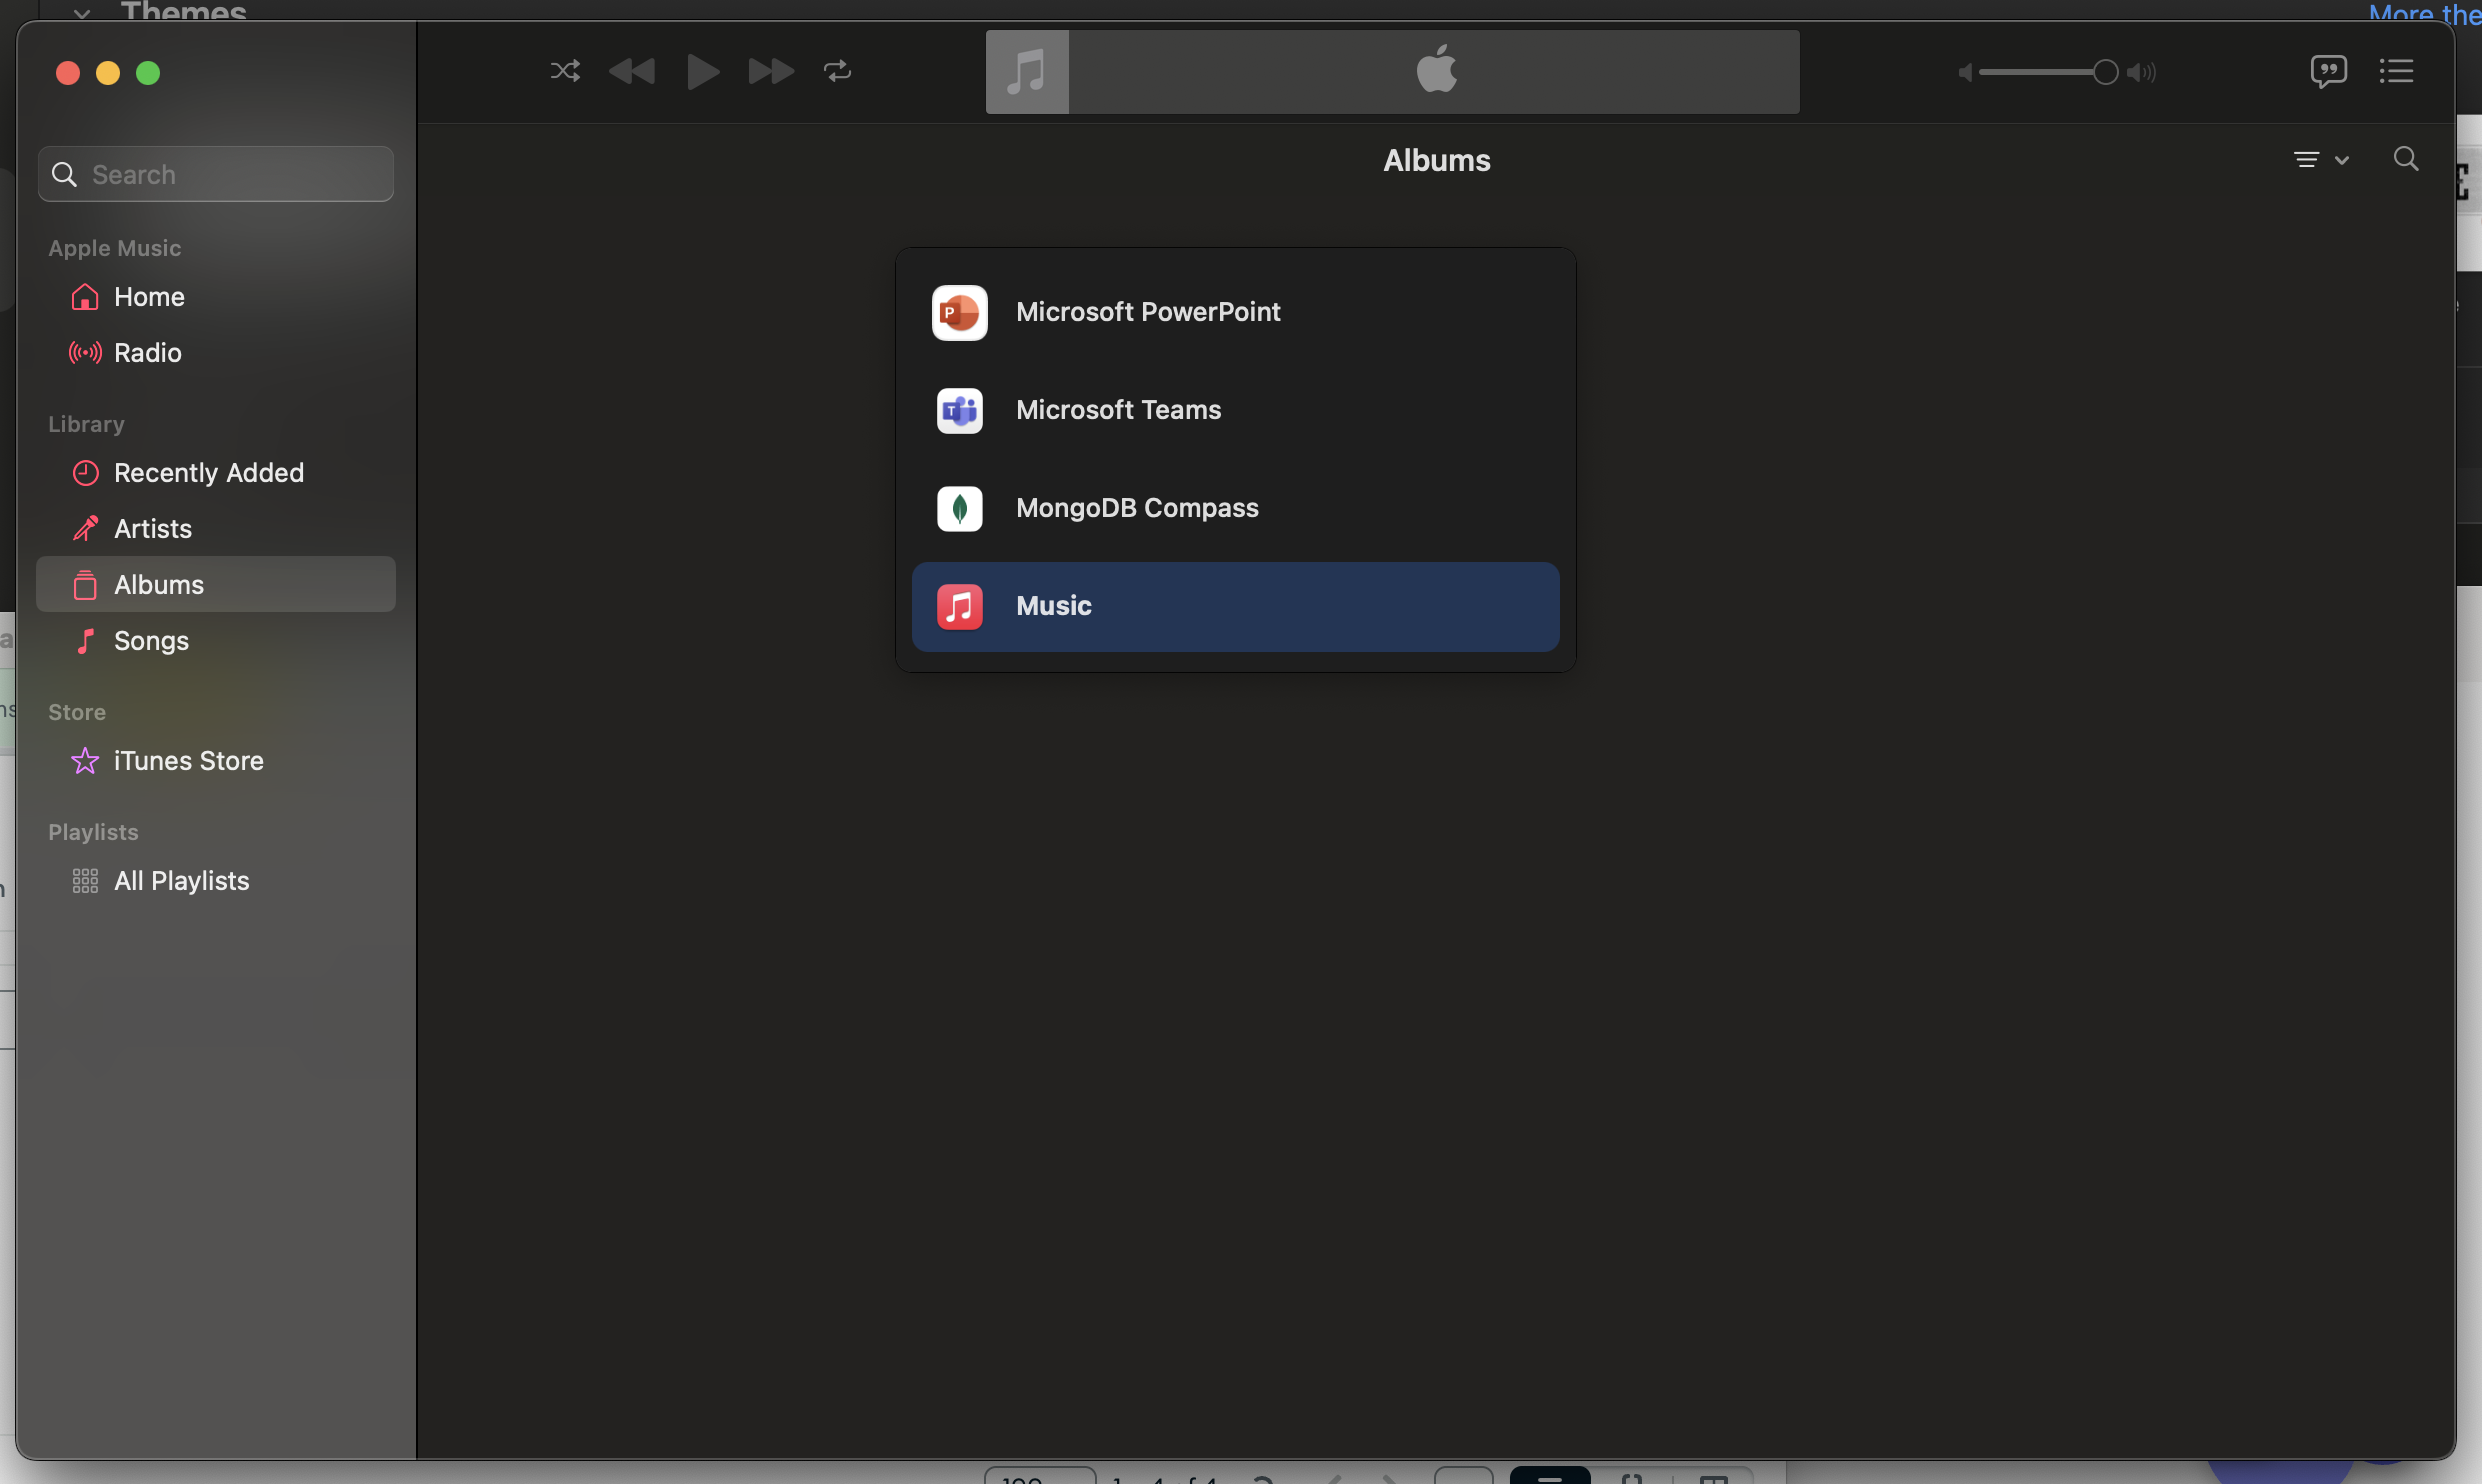Select Albums in the Library sidebar

coord(158,584)
